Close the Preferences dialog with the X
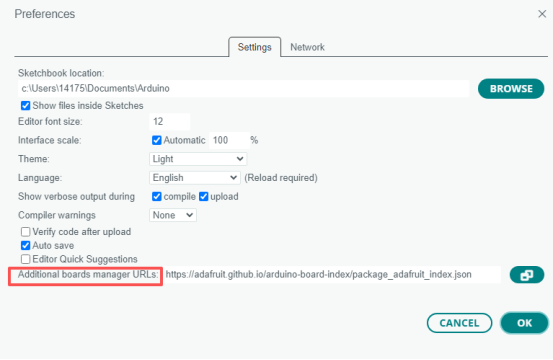553x360 pixels. point(542,14)
